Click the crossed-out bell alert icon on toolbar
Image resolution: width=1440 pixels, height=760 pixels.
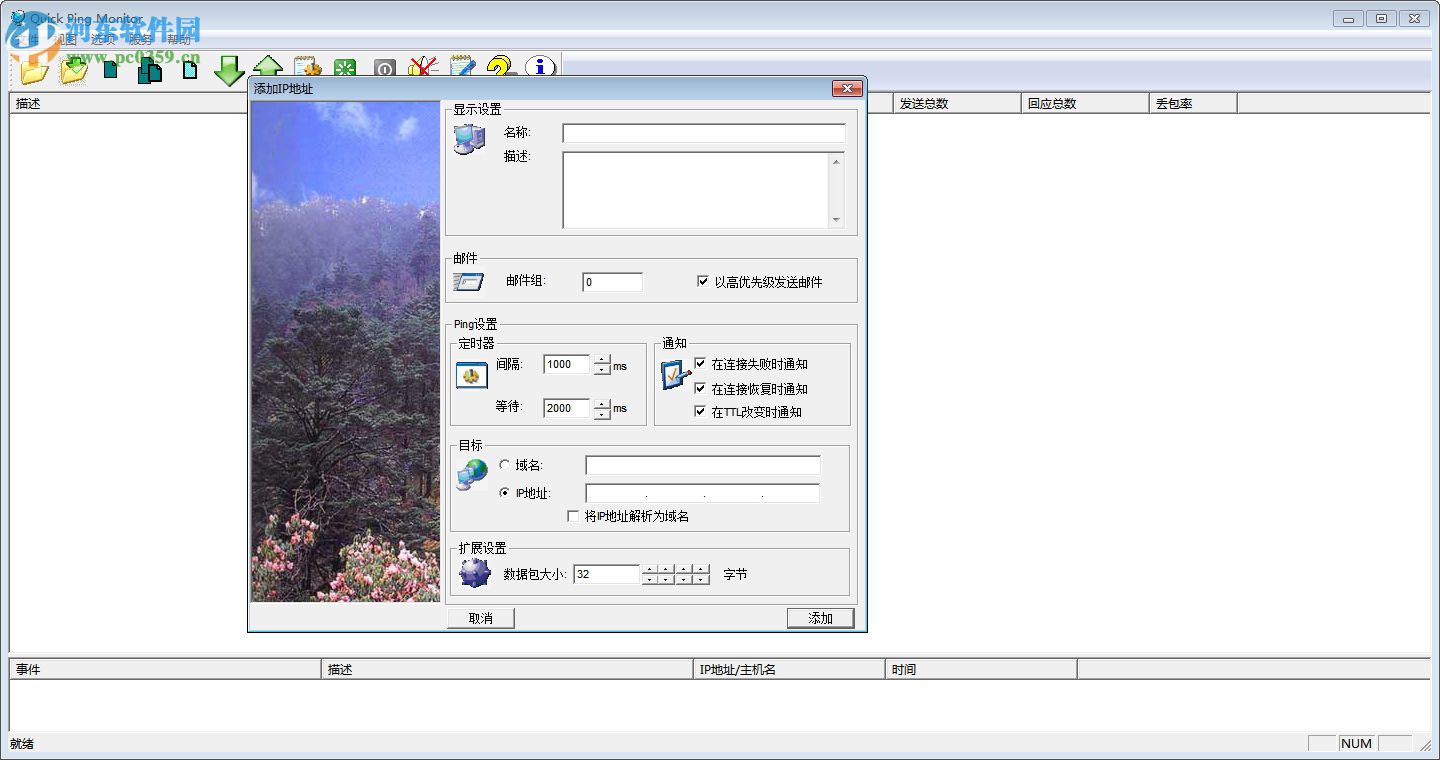coord(422,68)
